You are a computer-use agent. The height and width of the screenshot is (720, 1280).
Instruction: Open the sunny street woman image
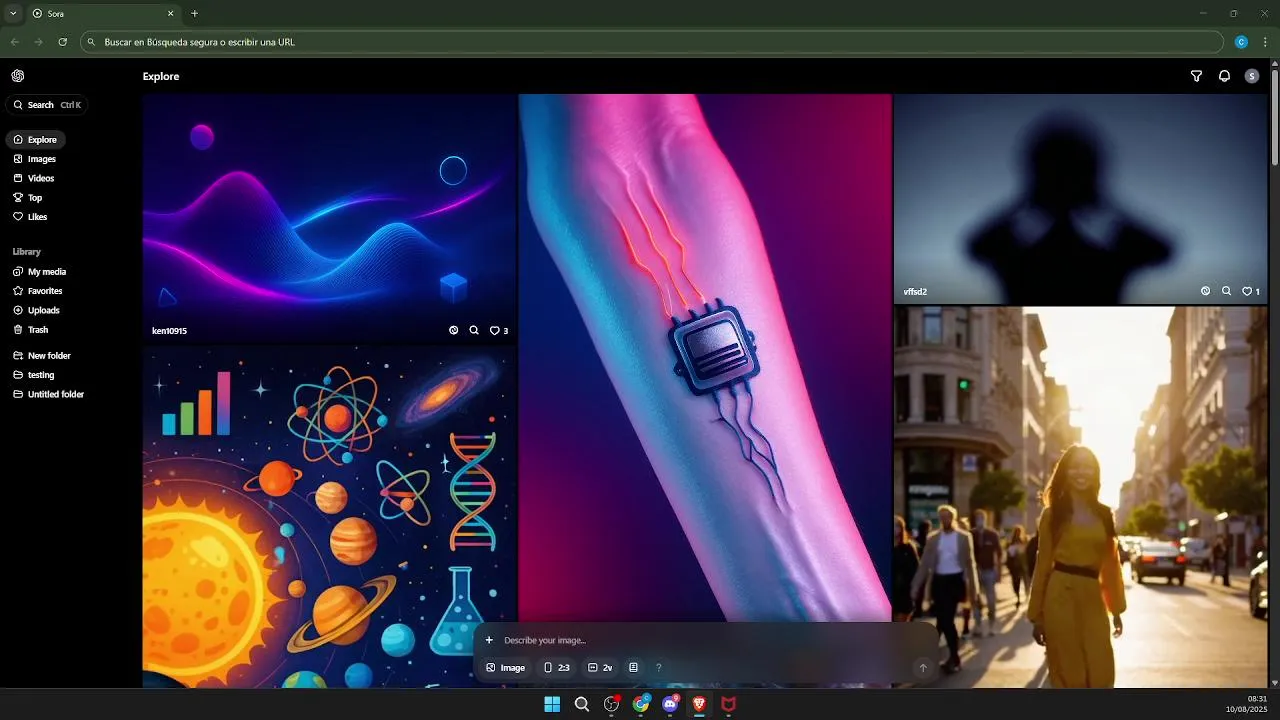point(1080,497)
